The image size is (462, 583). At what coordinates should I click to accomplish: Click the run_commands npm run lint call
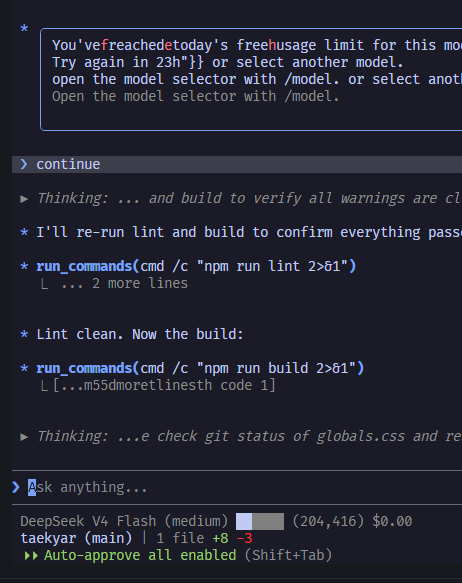(196, 267)
